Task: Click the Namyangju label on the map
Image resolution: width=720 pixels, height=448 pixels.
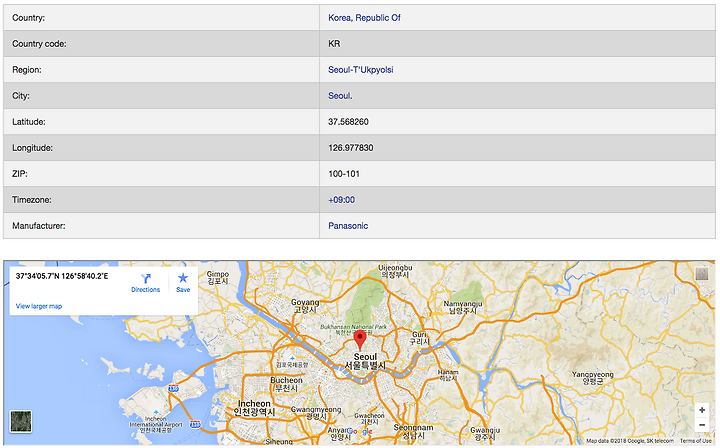Action: [463, 307]
